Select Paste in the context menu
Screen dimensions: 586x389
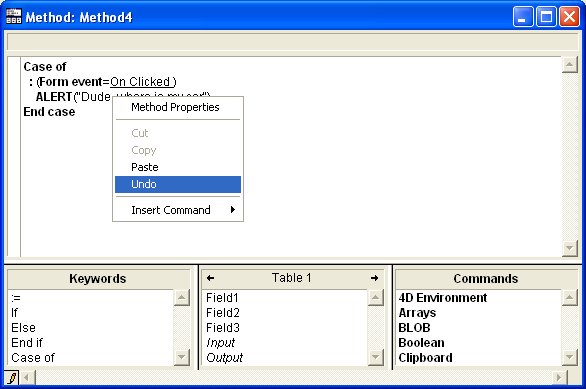178,167
